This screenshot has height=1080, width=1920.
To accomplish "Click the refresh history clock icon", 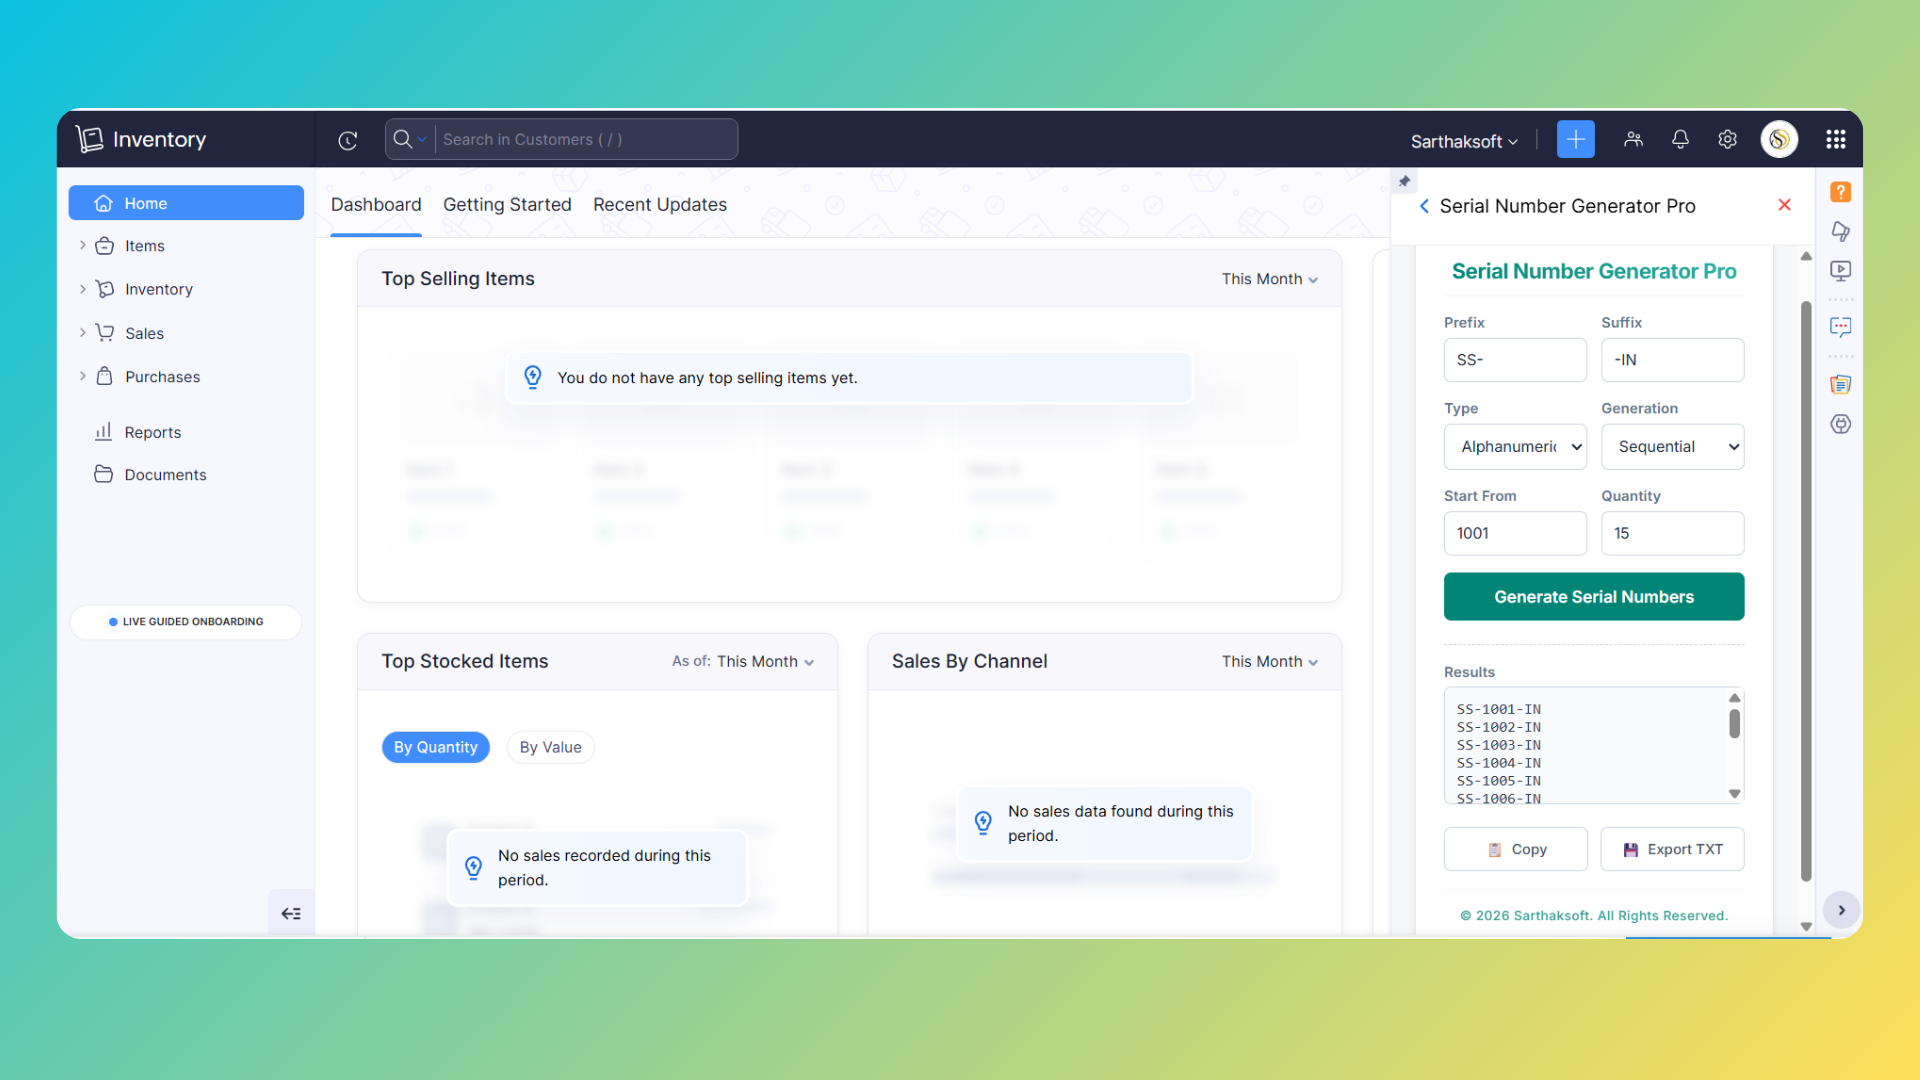I will (348, 140).
